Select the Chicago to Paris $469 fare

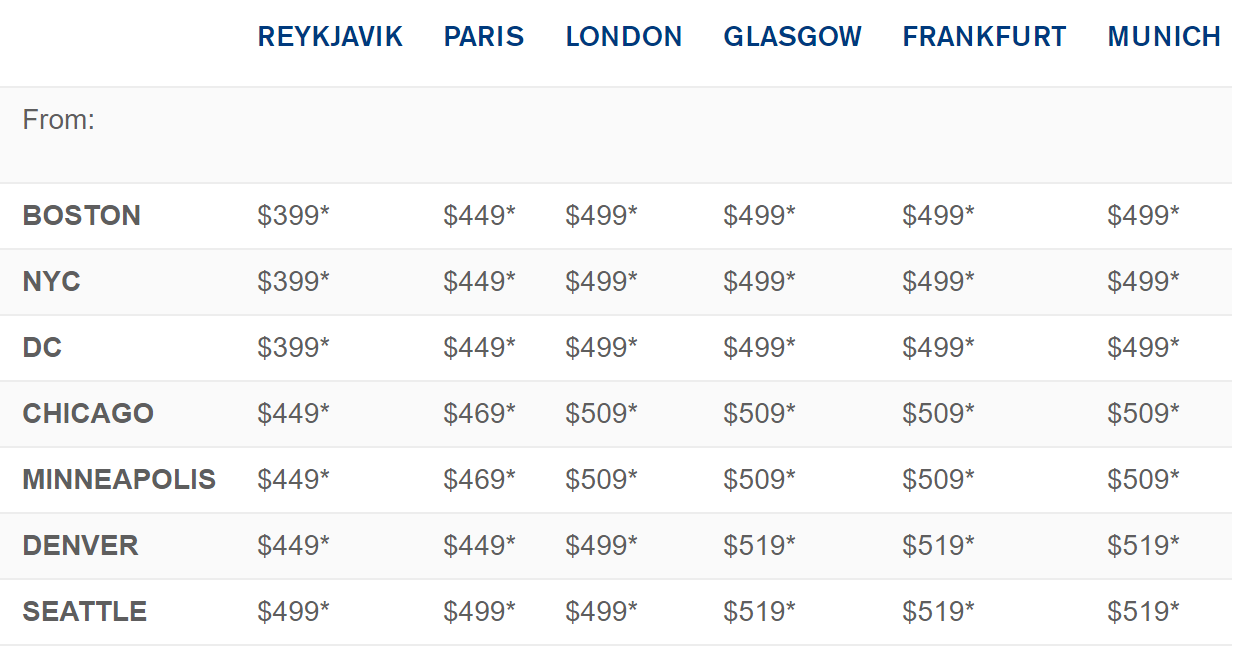[x=479, y=414]
